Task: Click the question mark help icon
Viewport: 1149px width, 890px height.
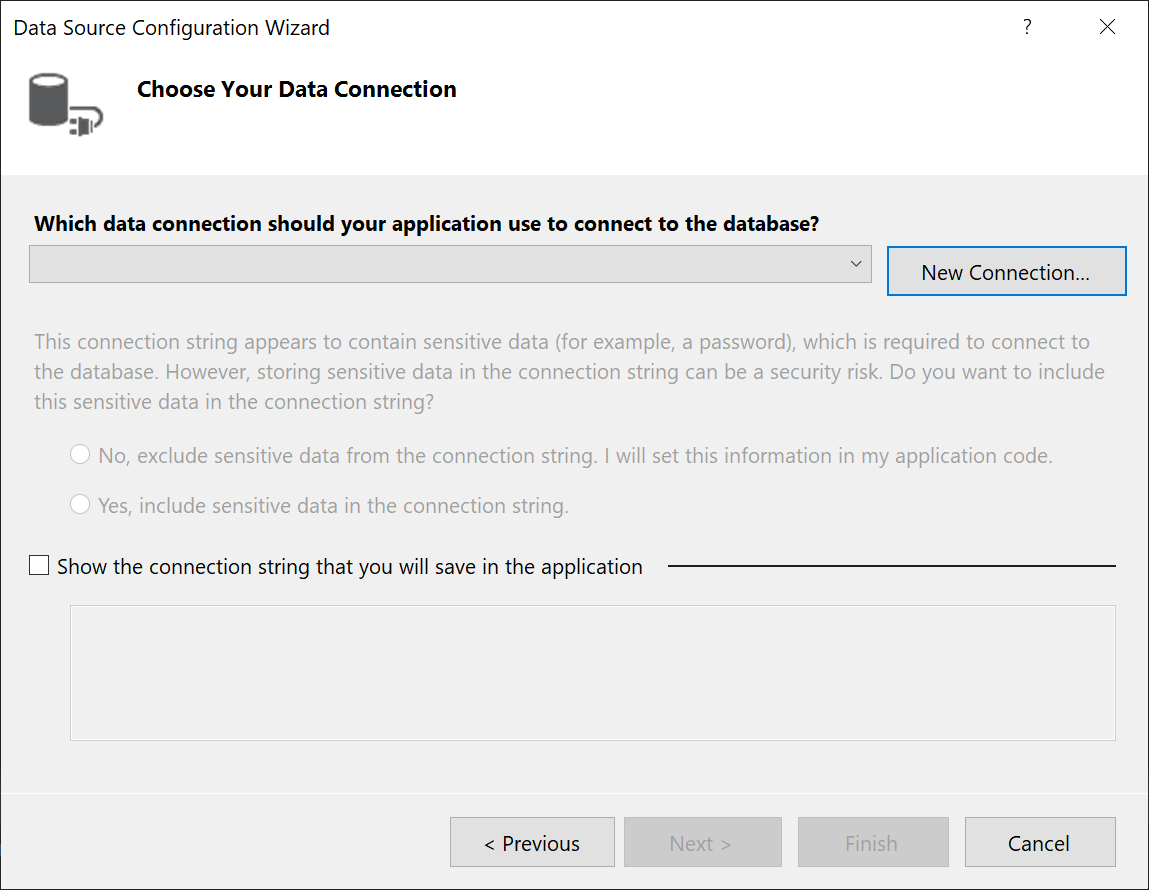Action: pyautogui.click(x=1027, y=28)
